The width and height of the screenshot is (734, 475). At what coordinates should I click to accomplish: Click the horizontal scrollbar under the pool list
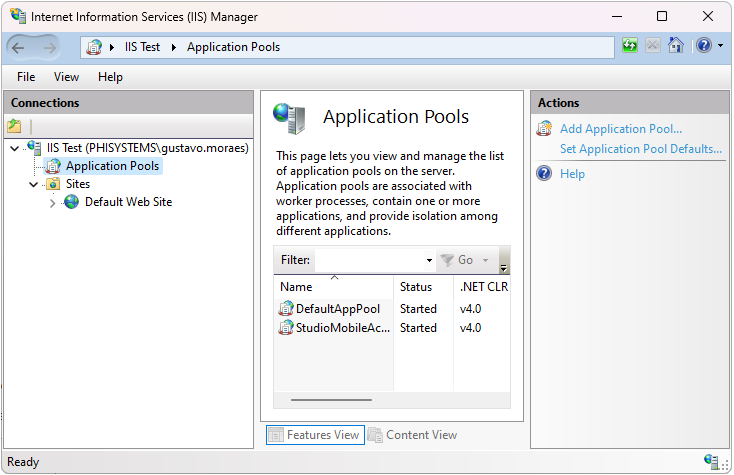pos(331,400)
